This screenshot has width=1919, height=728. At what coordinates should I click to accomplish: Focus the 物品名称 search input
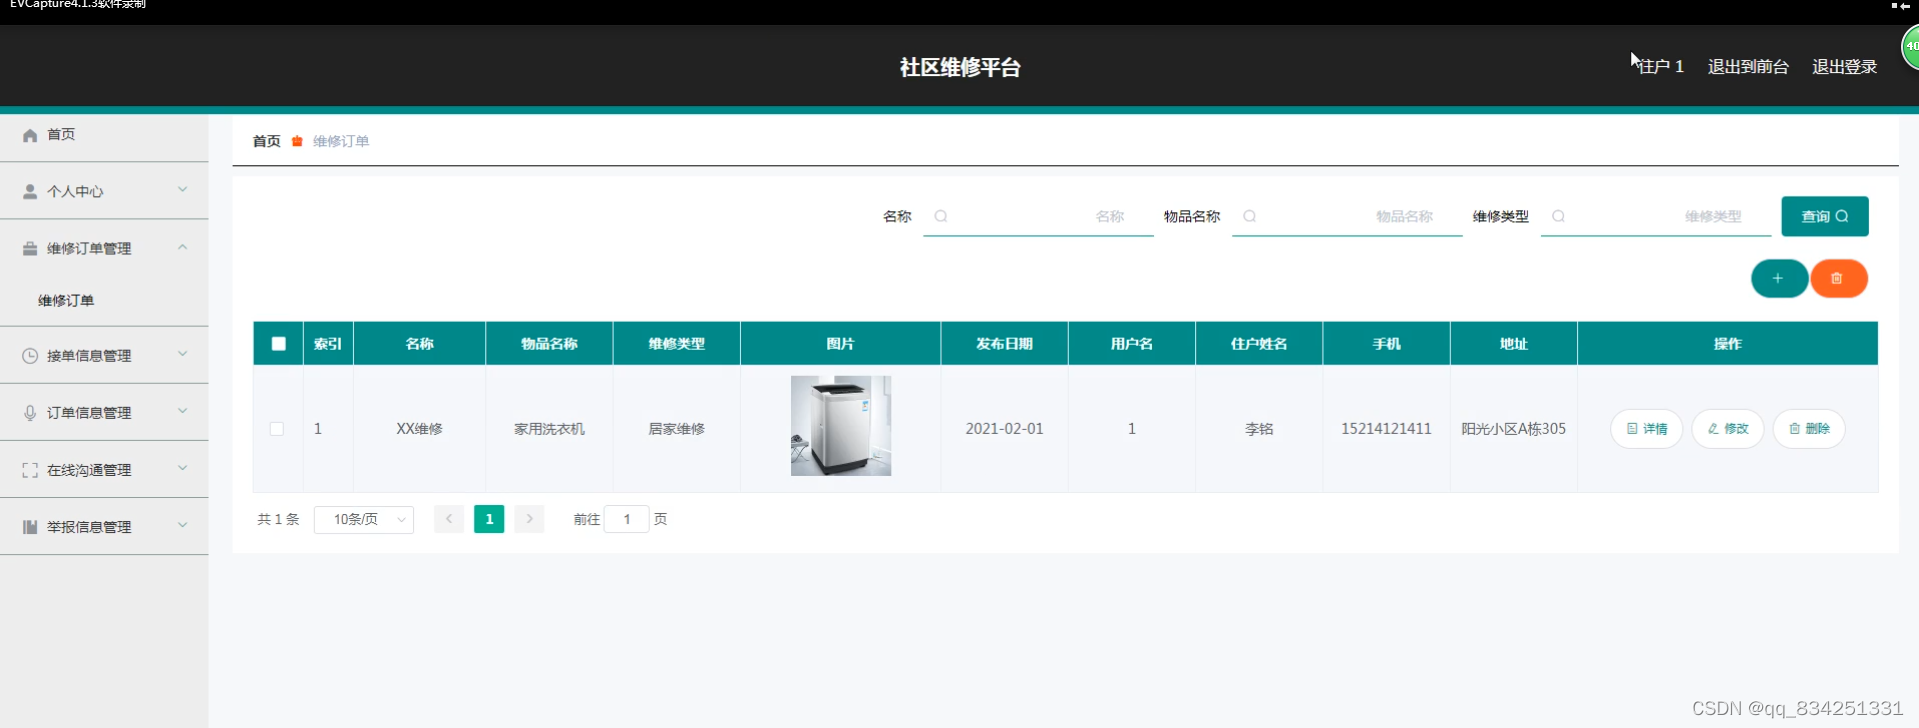pos(1347,216)
